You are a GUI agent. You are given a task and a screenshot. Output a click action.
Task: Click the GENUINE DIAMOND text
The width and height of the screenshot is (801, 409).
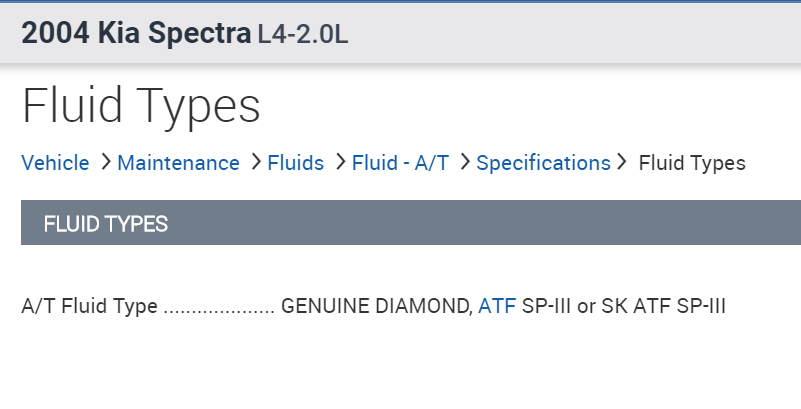pyautogui.click(x=376, y=306)
